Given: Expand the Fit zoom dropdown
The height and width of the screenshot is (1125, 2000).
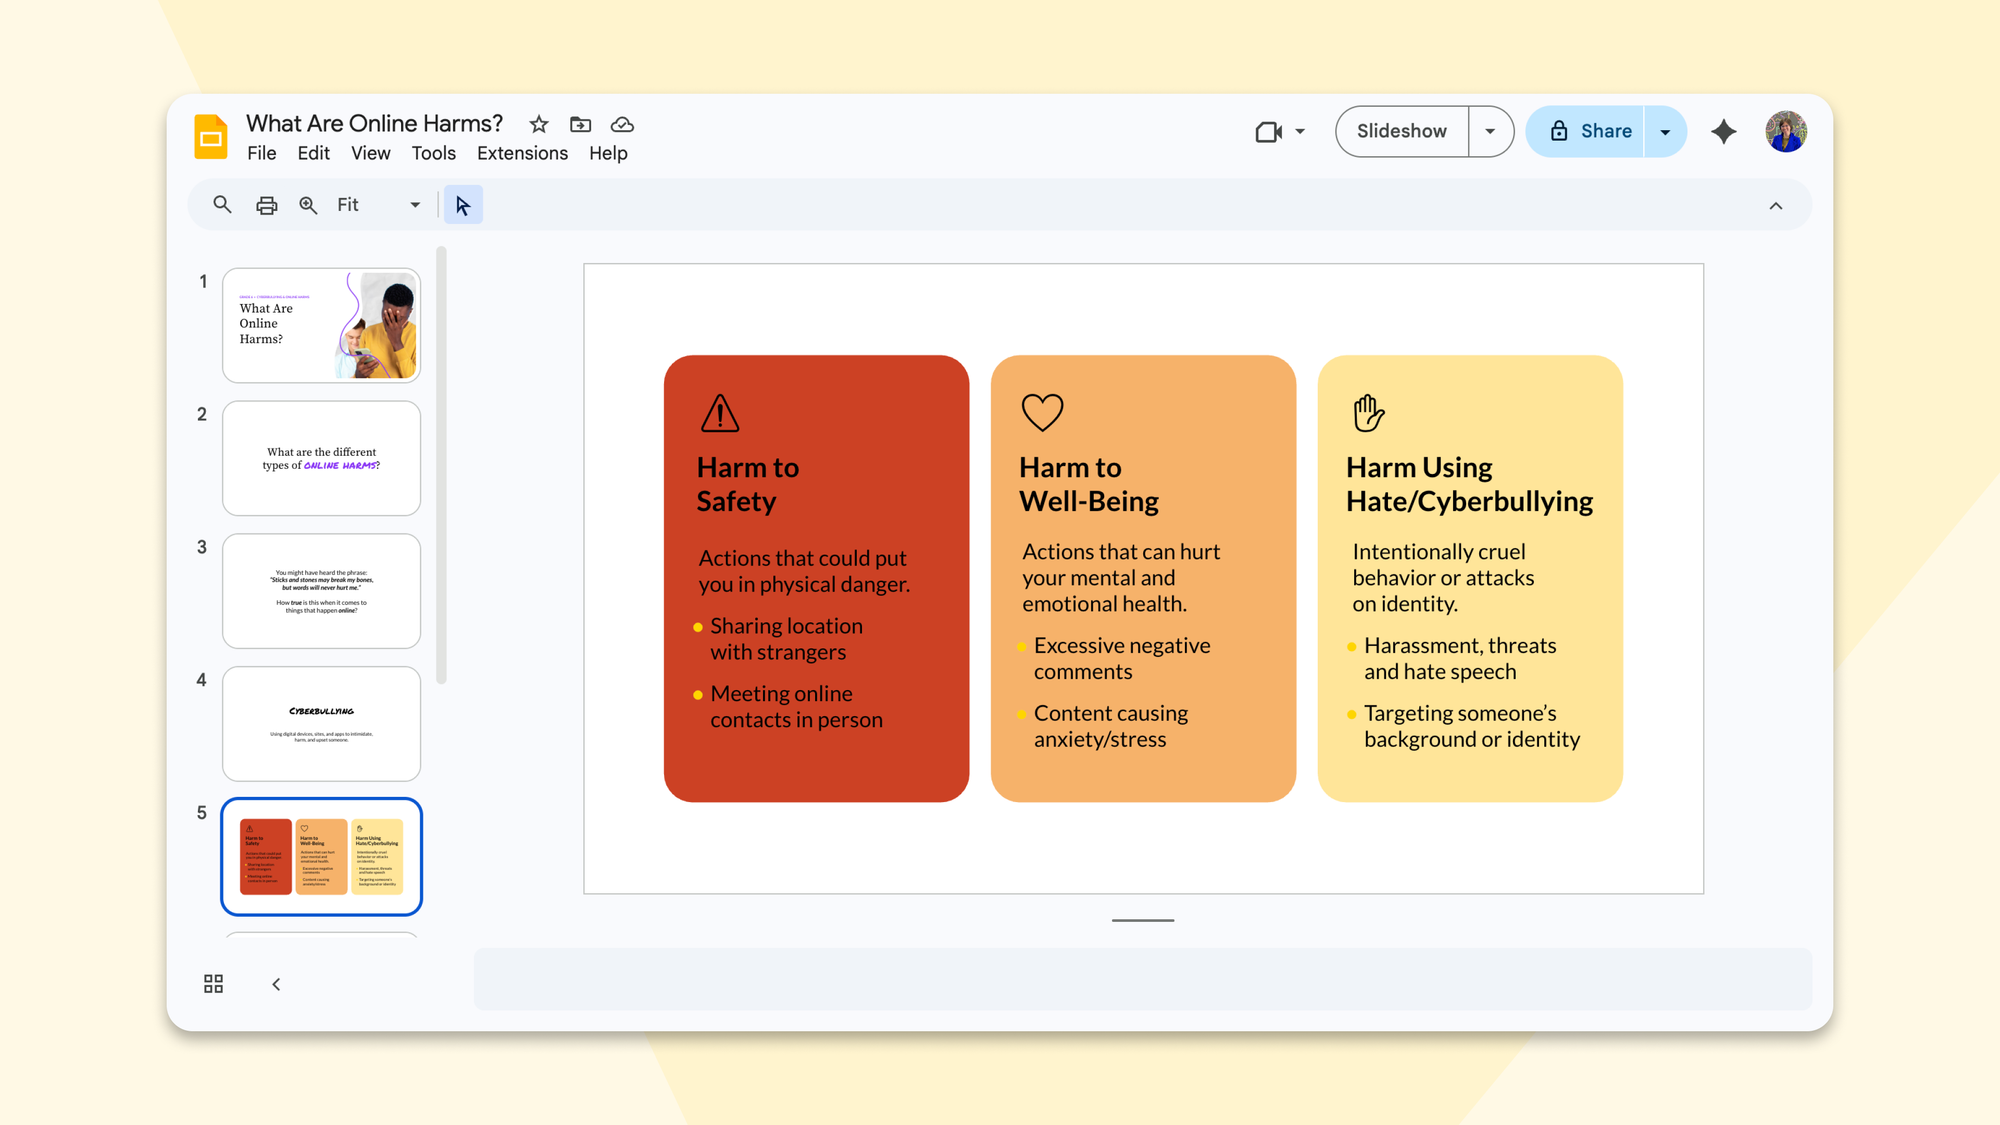Looking at the screenshot, I should pos(414,205).
